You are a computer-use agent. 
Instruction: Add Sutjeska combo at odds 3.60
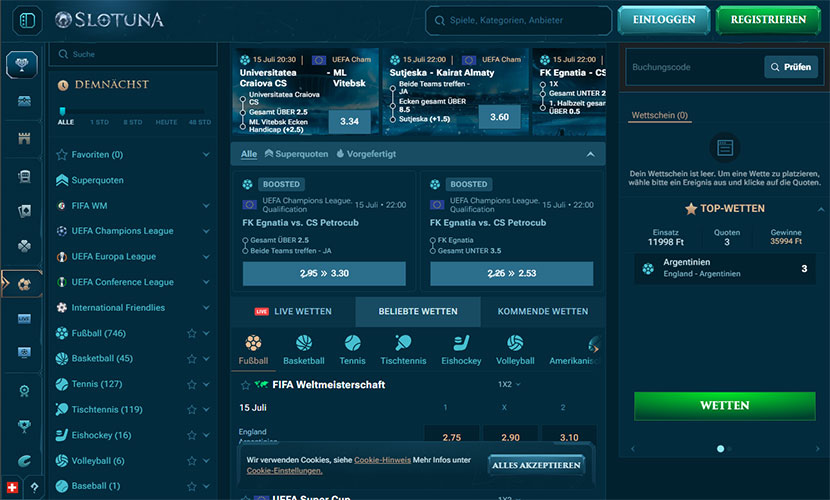tap(499, 117)
